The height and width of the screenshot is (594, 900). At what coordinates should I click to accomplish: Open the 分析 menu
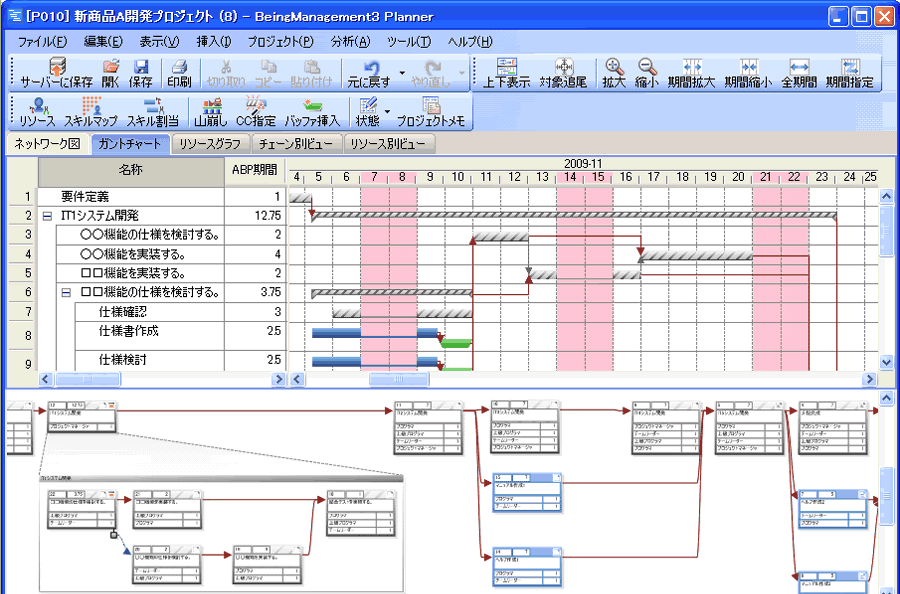click(x=351, y=42)
